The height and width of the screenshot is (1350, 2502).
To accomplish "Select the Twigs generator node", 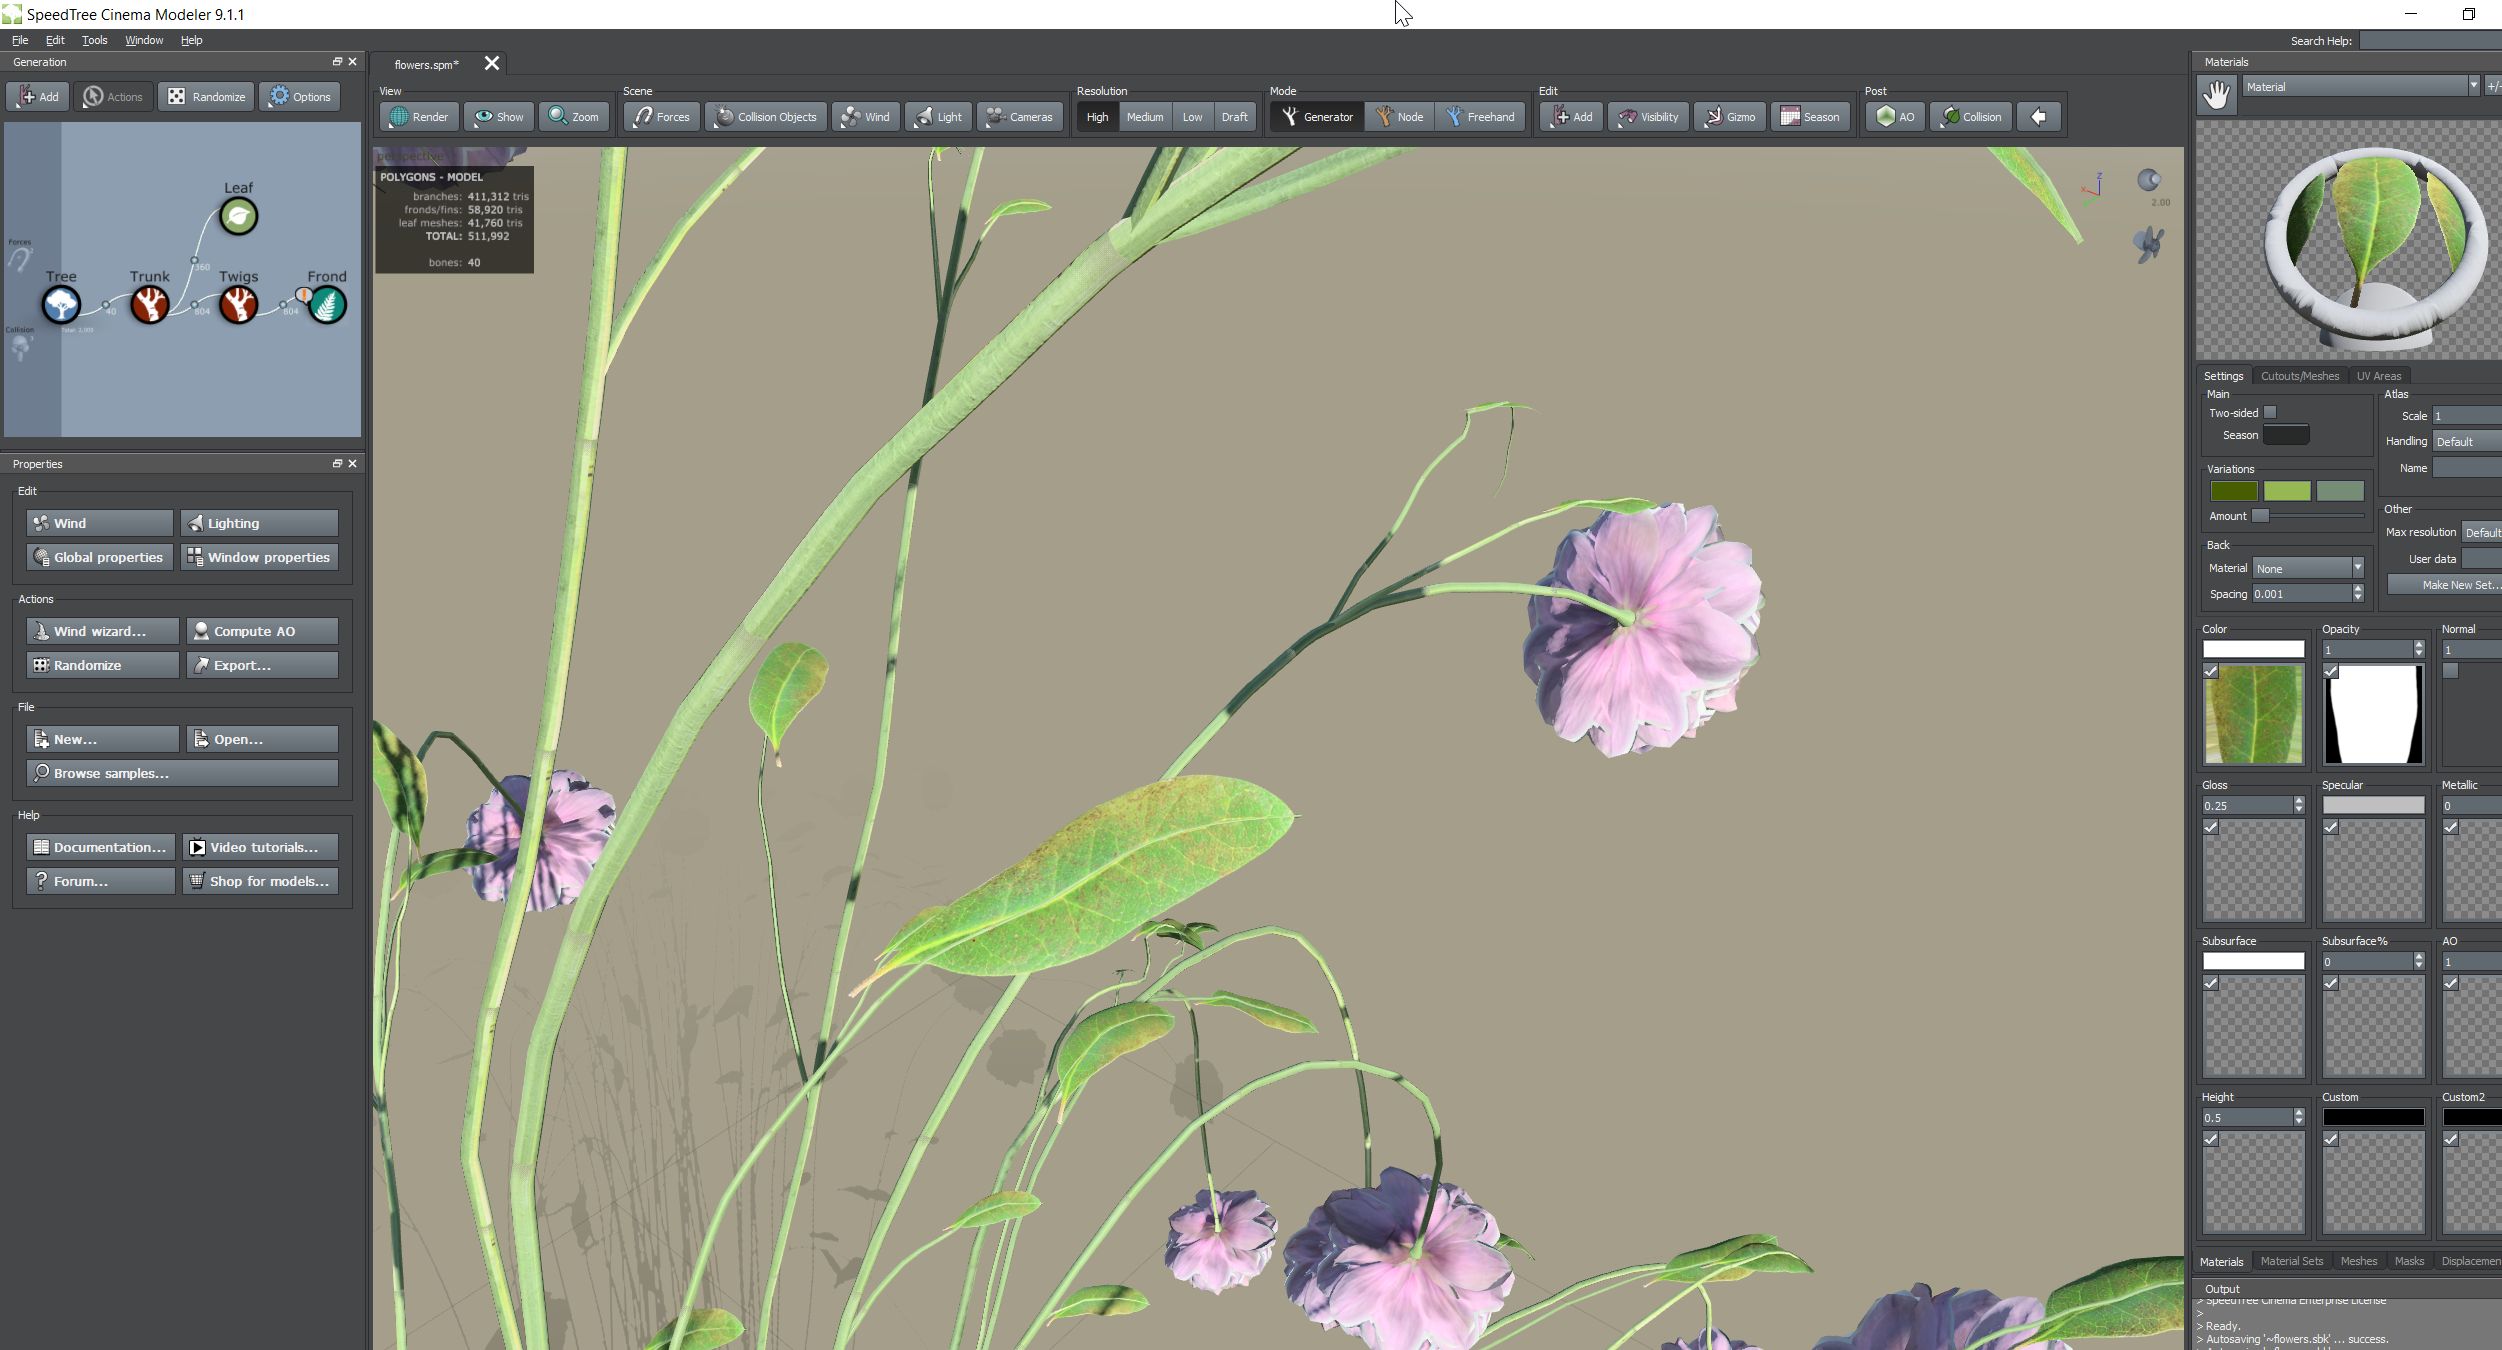I will point(238,304).
